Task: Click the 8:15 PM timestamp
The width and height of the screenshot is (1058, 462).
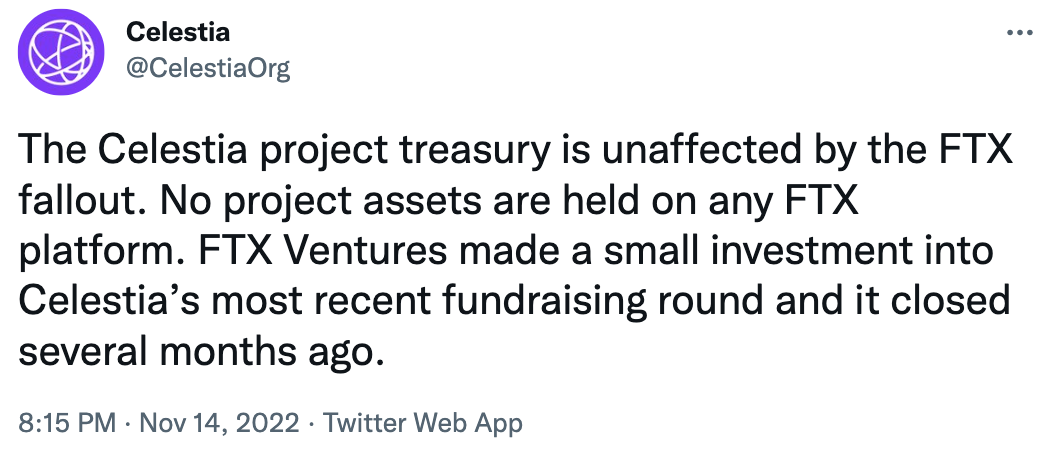Action: [x=67, y=424]
